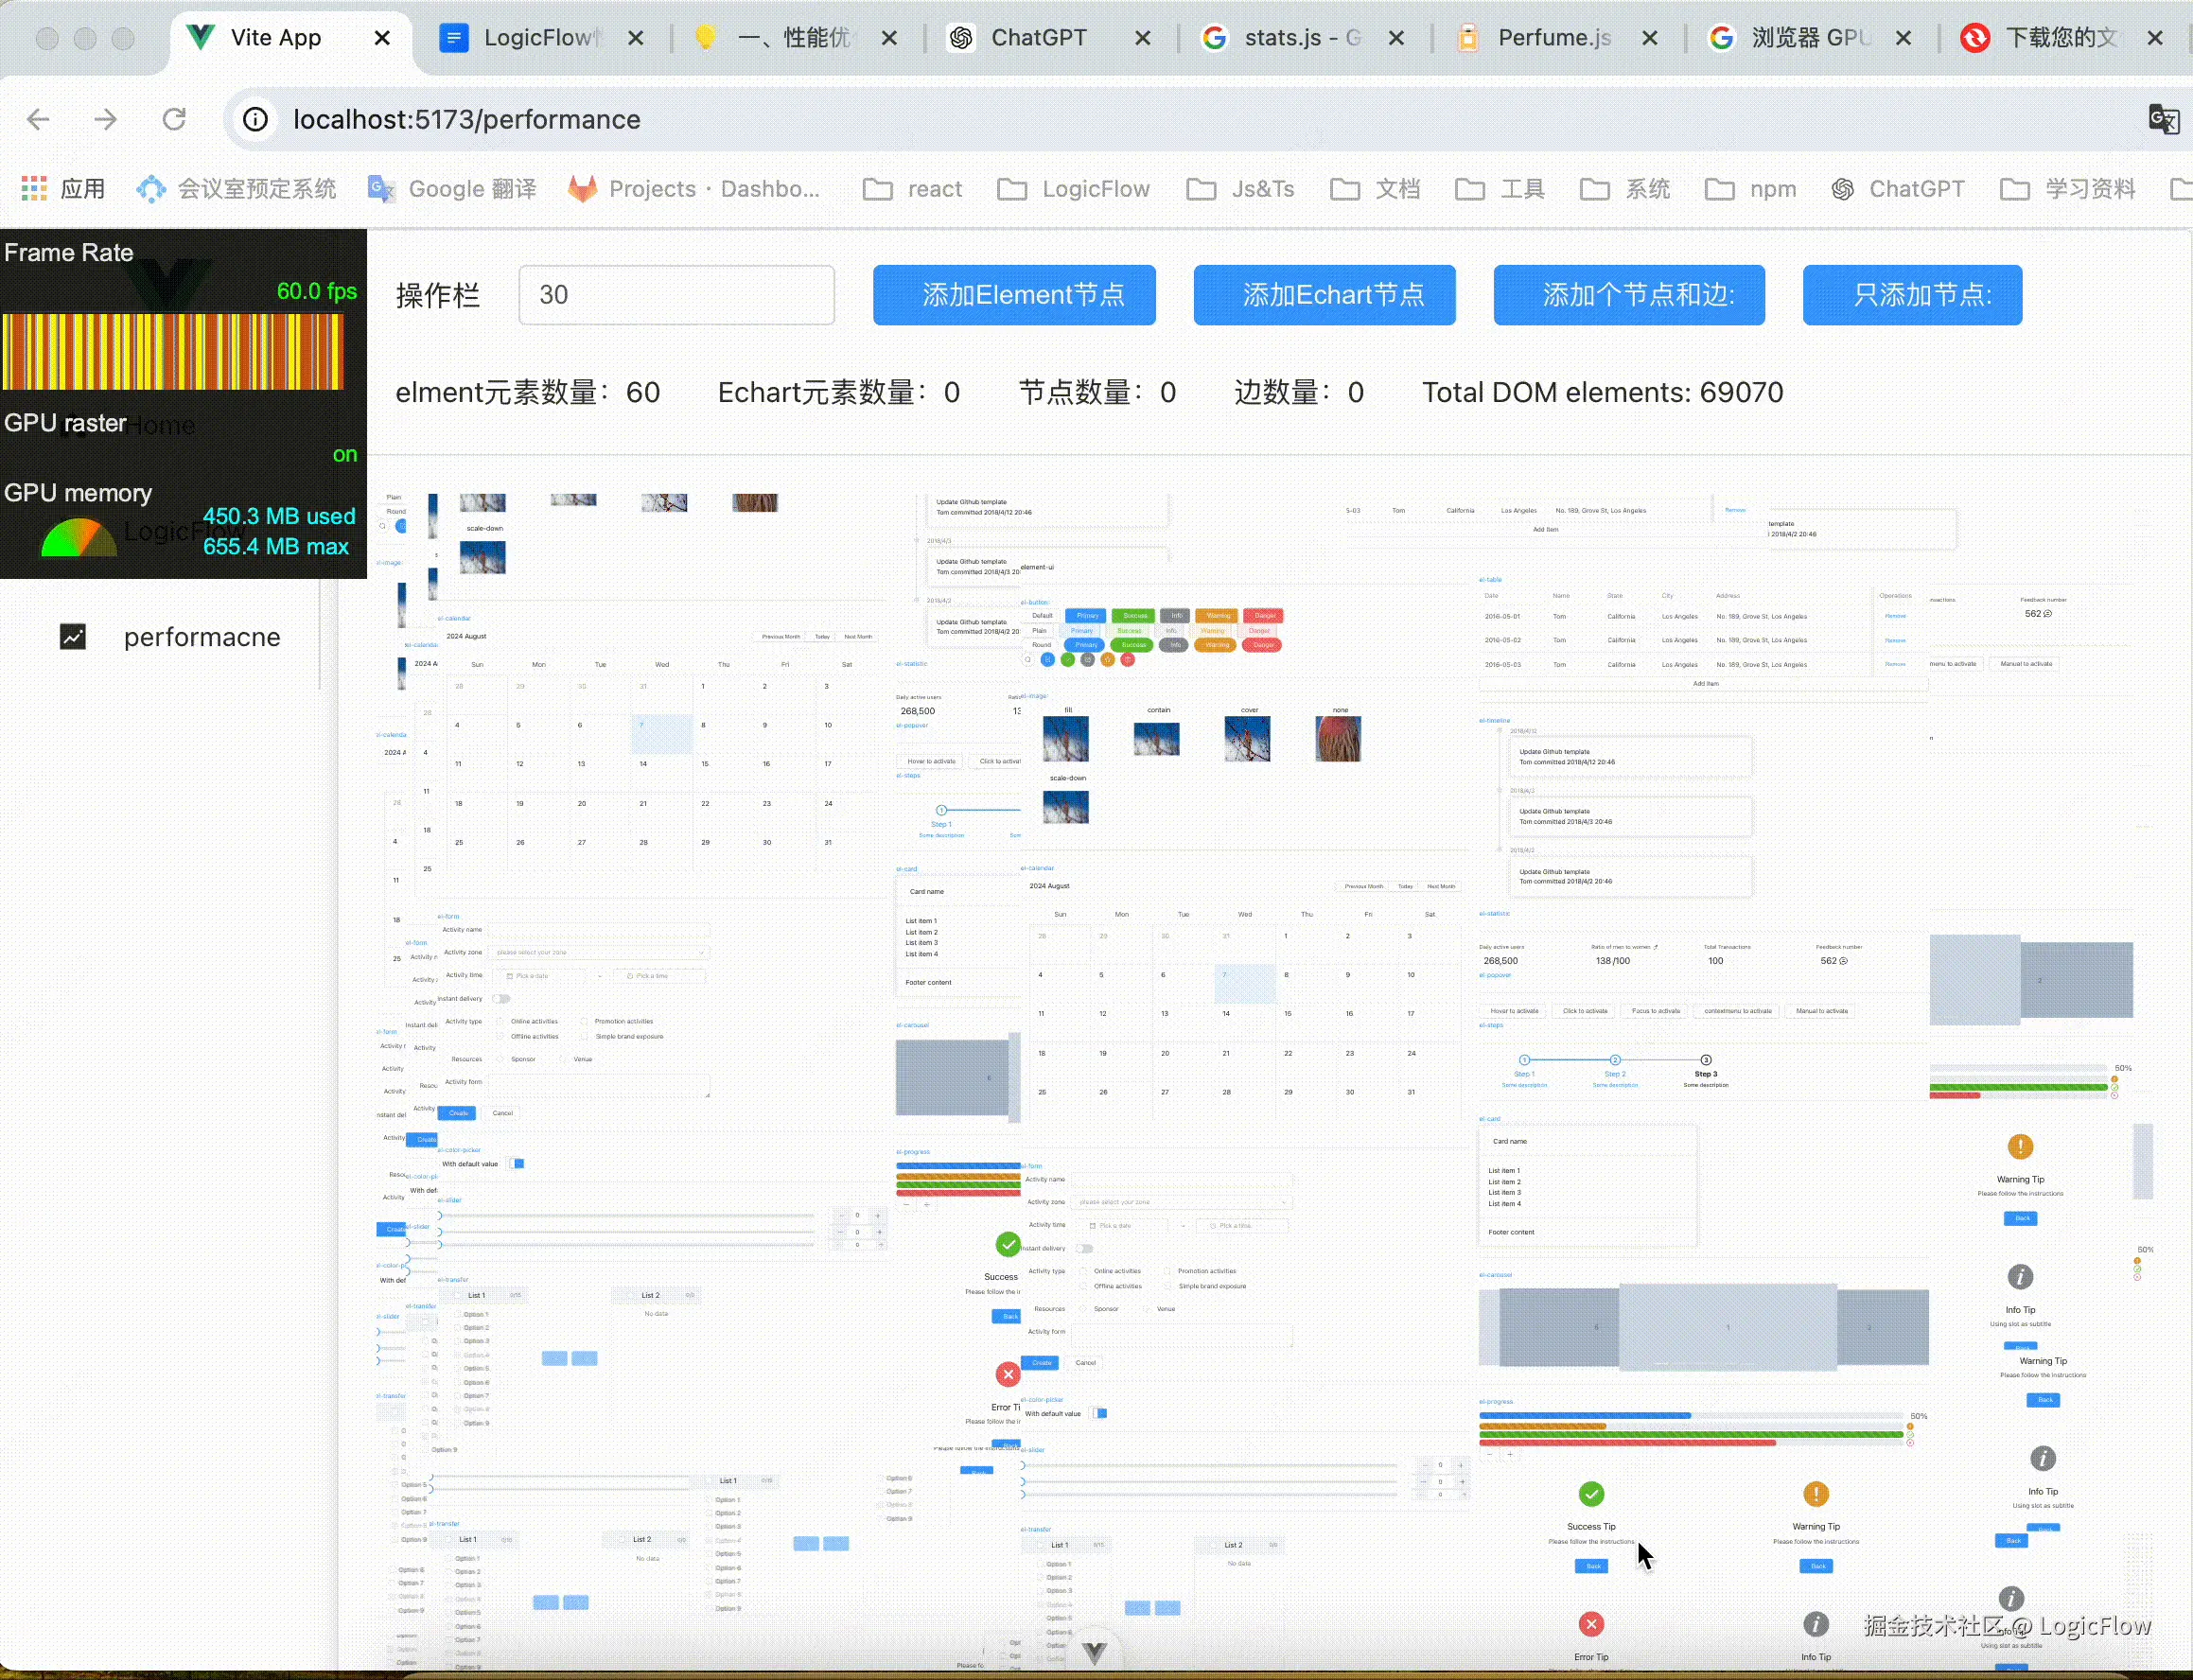The width and height of the screenshot is (2193, 1680).
Task: Click Google Translate icon in address bar
Action: point(2164,120)
